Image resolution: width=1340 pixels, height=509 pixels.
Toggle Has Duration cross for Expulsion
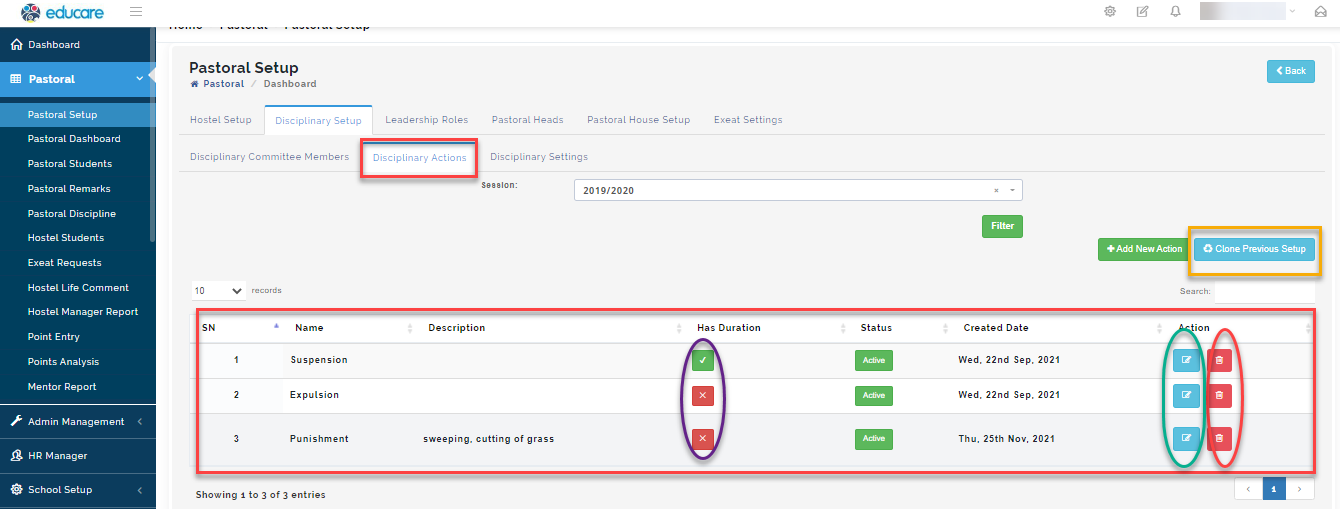[x=703, y=395]
